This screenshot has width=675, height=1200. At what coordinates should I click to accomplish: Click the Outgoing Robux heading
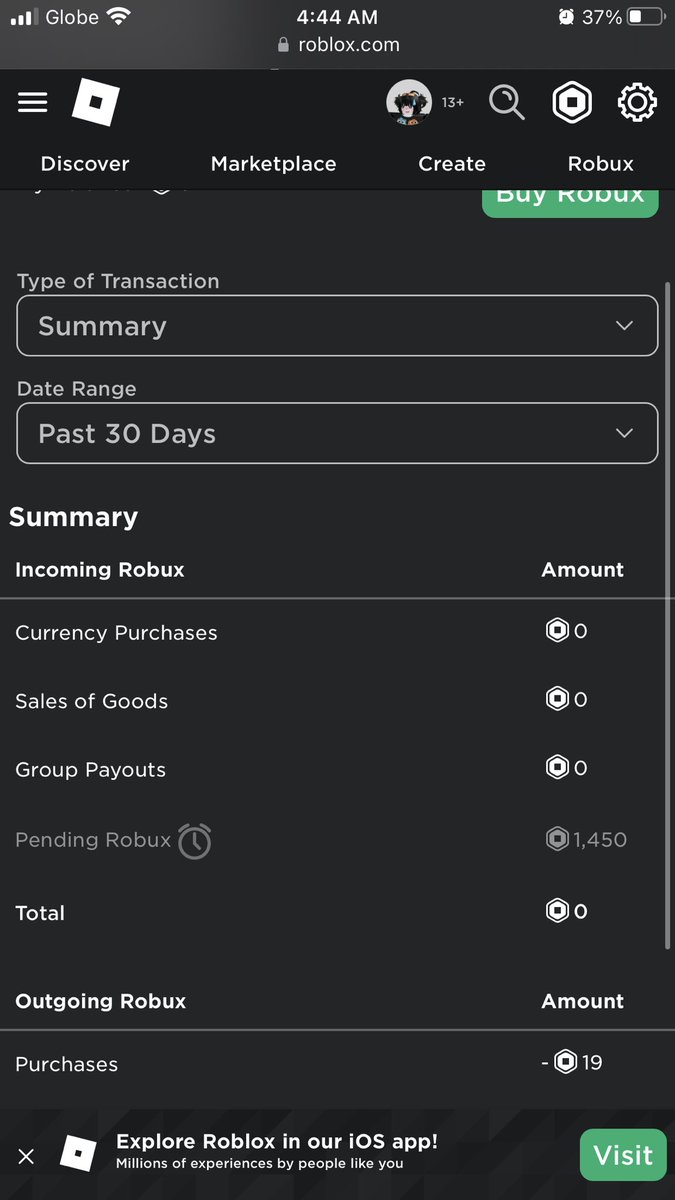[x=101, y=1001]
